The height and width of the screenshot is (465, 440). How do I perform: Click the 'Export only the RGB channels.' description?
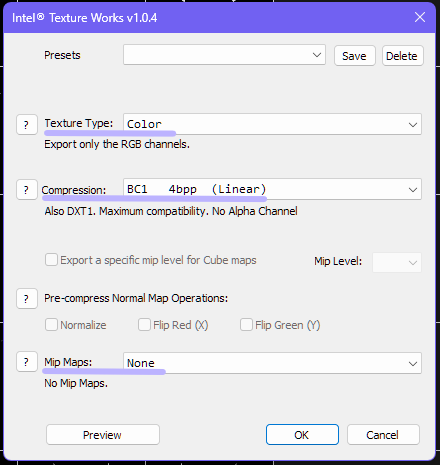click(x=117, y=144)
